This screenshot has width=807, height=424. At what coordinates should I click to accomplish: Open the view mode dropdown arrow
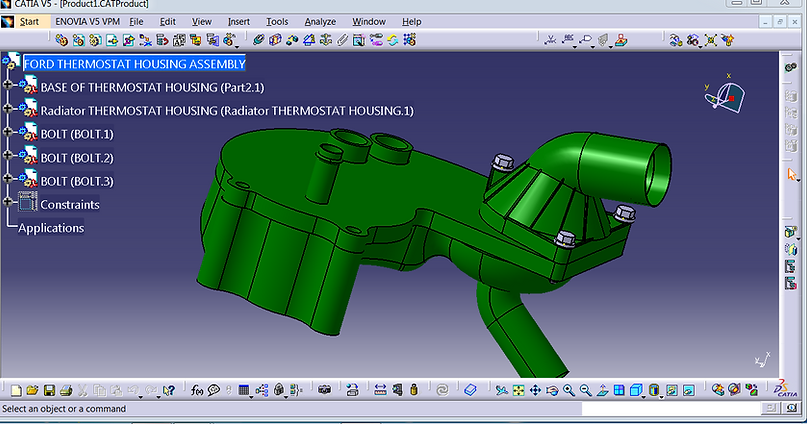pyautogui.click(x=661, y=397)
